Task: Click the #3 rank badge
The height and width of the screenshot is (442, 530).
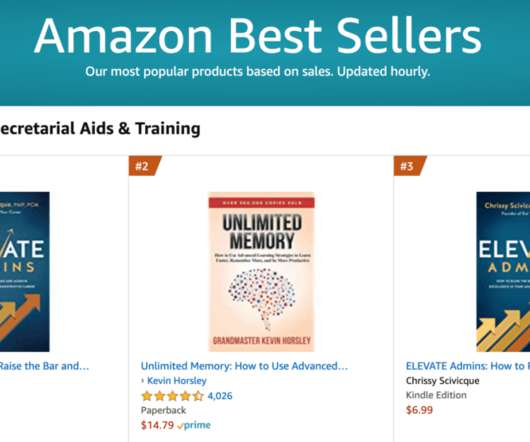Action: pos(409,166)
